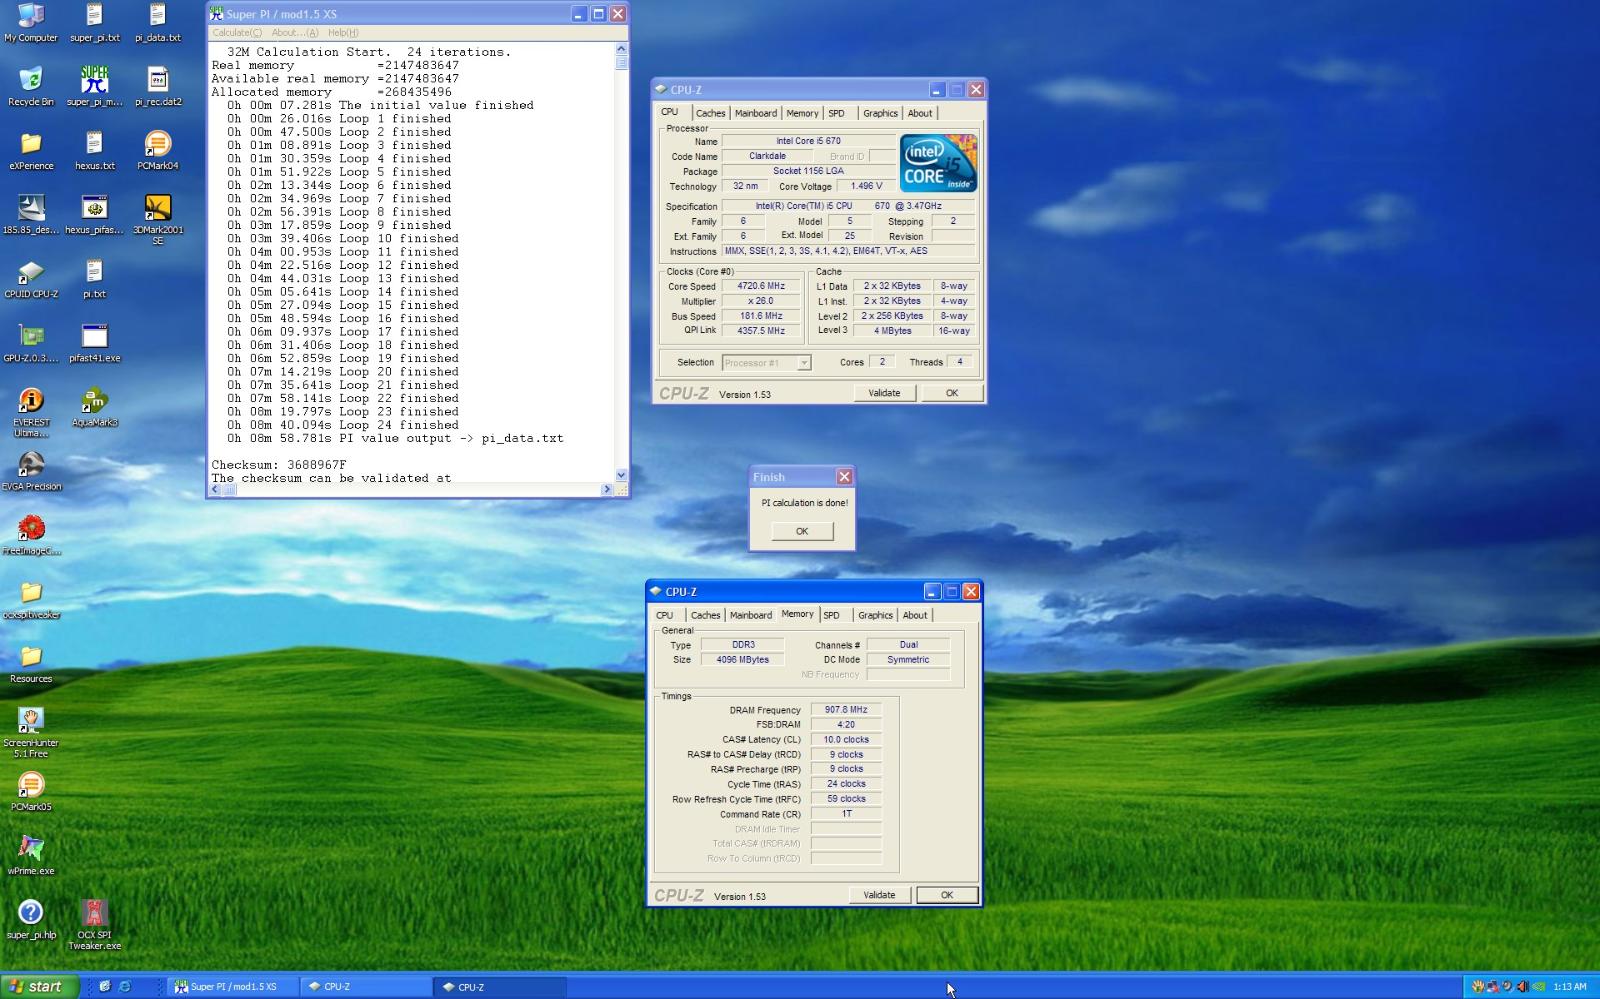Open About menu in Super PI
The width and height of the screenshot is (1600, 999).
point(295,32)
